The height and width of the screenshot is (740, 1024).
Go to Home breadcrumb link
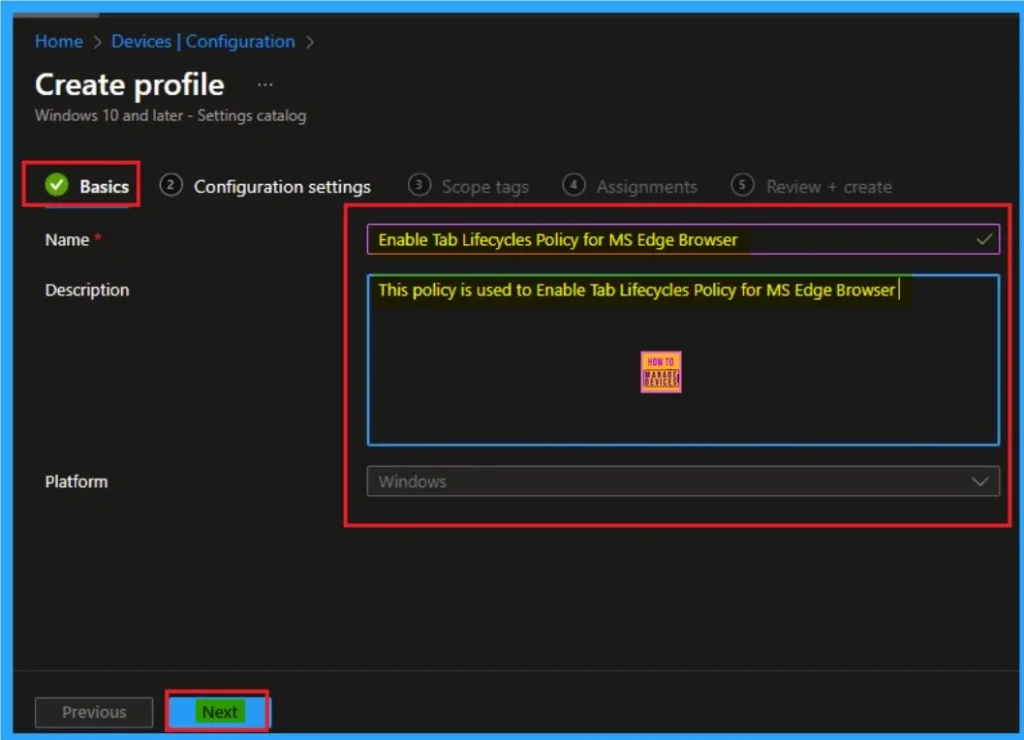(59, 41)
